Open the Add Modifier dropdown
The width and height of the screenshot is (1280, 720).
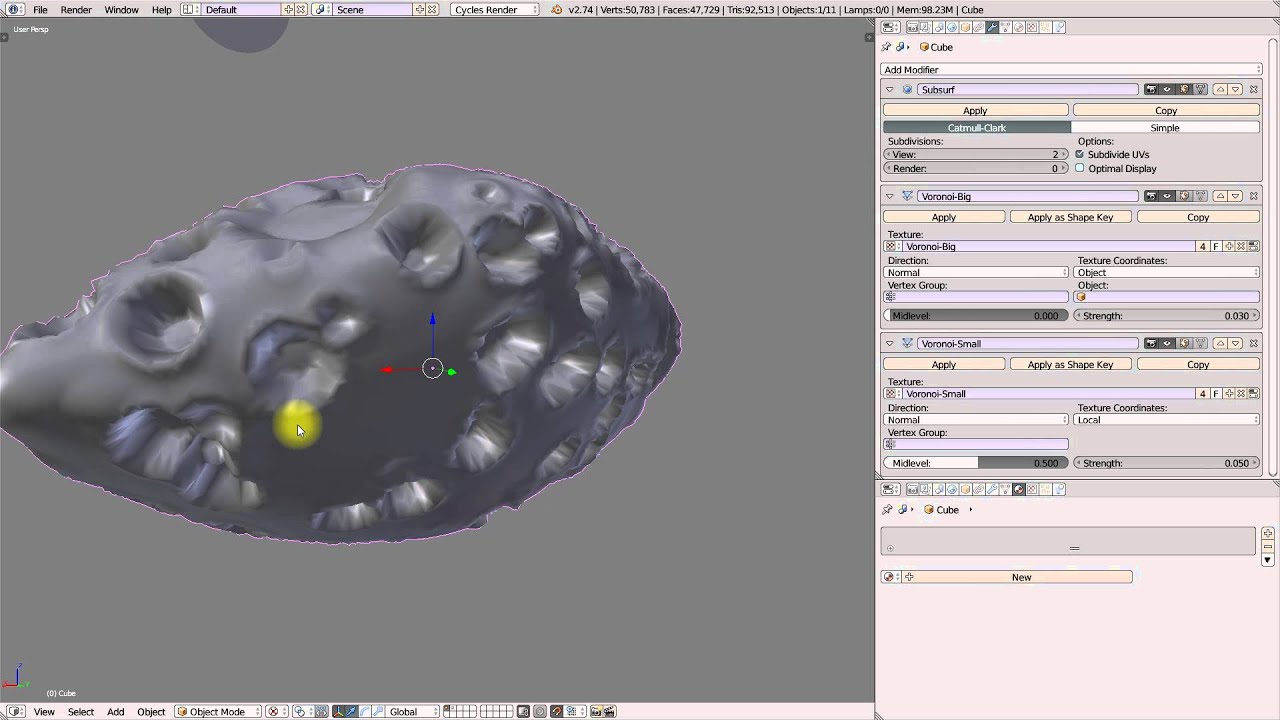(x=1071, y=70)
